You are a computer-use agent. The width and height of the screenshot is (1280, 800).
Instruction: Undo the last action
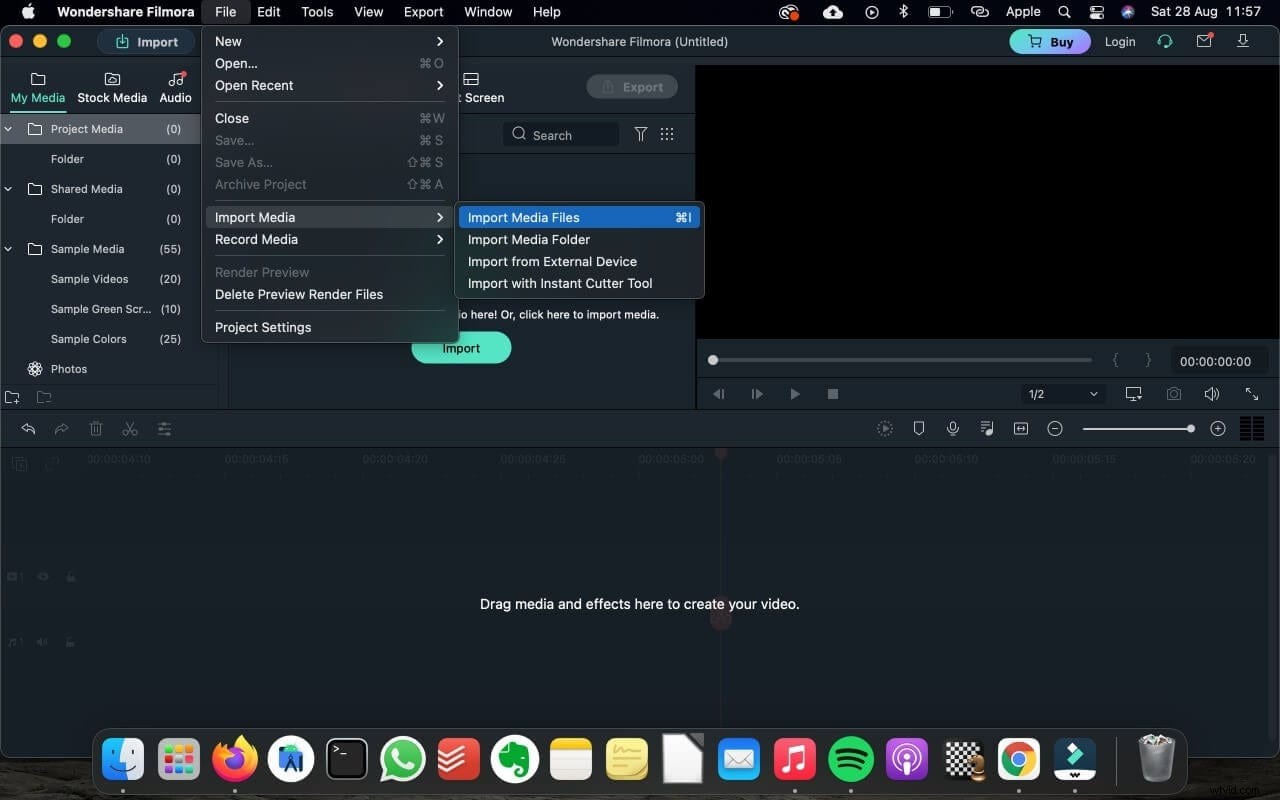[x=27, y=428]
